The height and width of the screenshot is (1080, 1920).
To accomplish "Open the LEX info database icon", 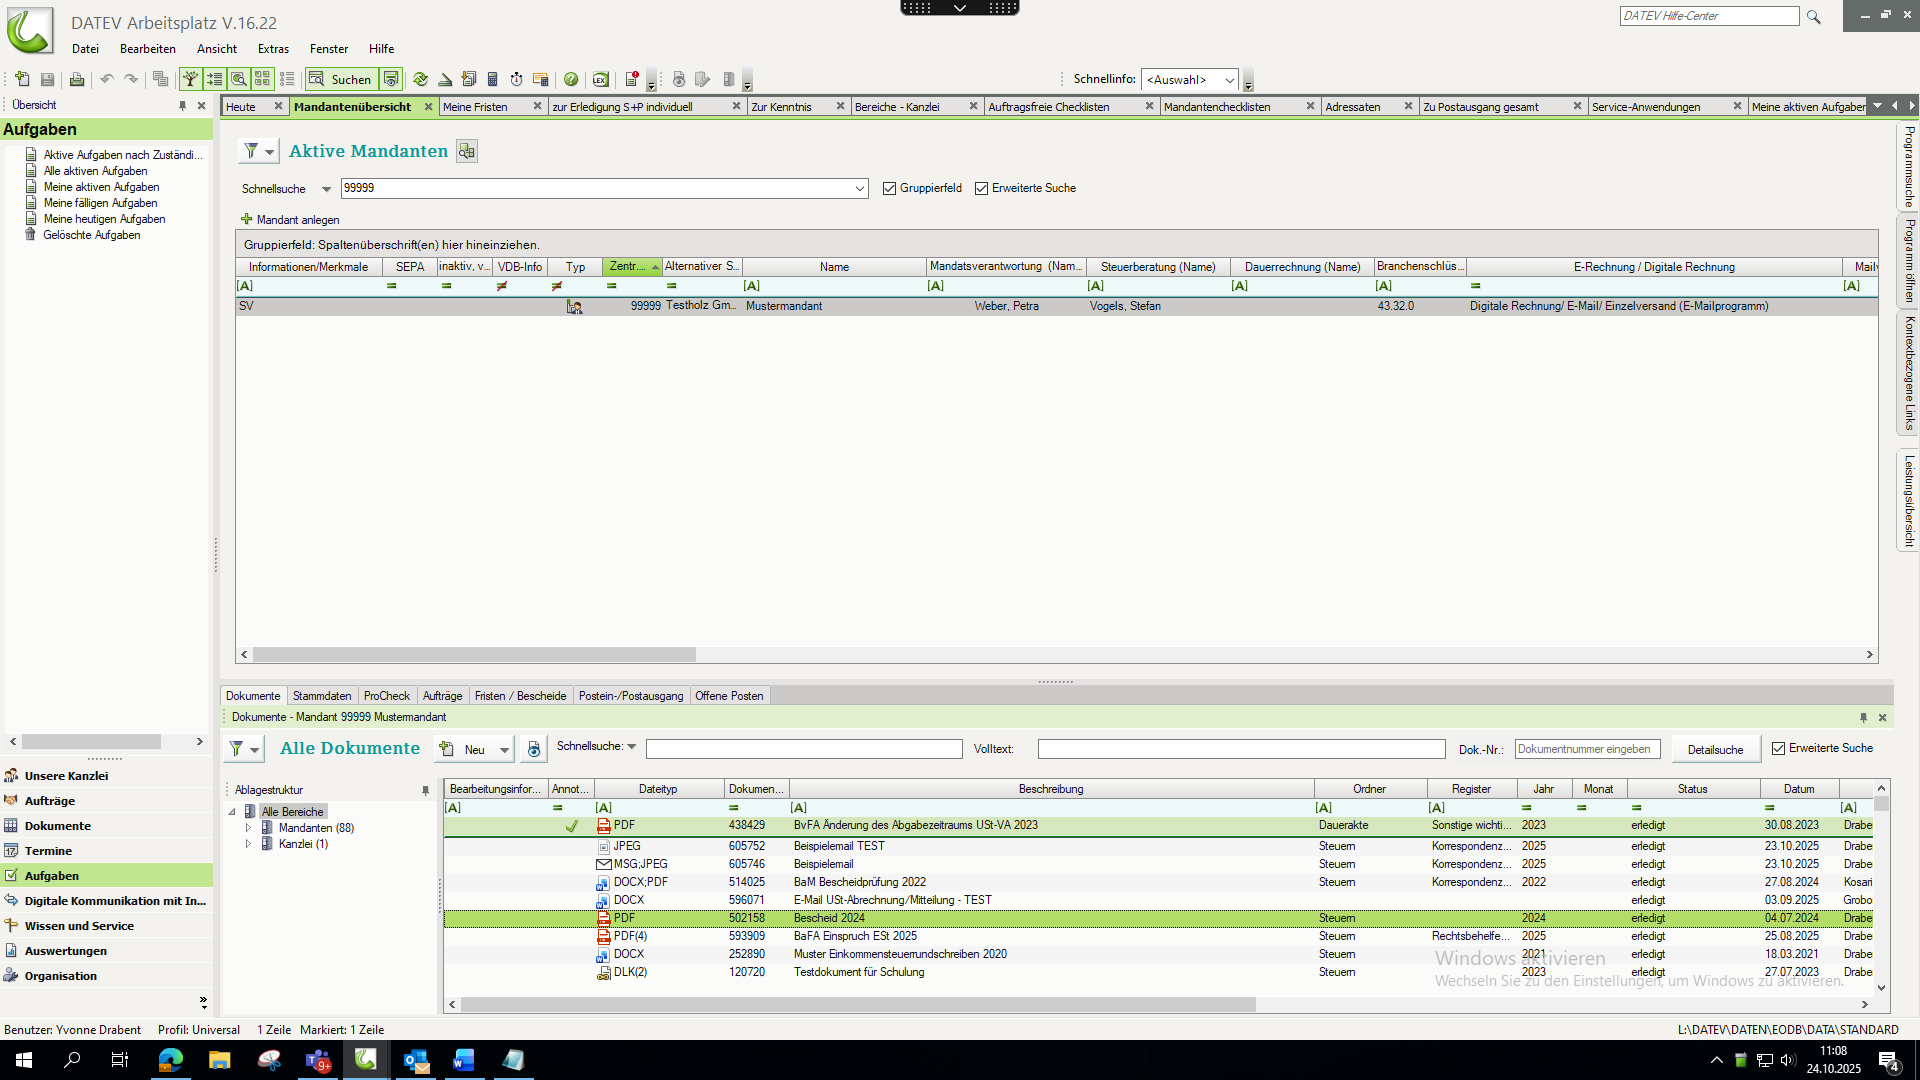I will (x=600, y=79).
